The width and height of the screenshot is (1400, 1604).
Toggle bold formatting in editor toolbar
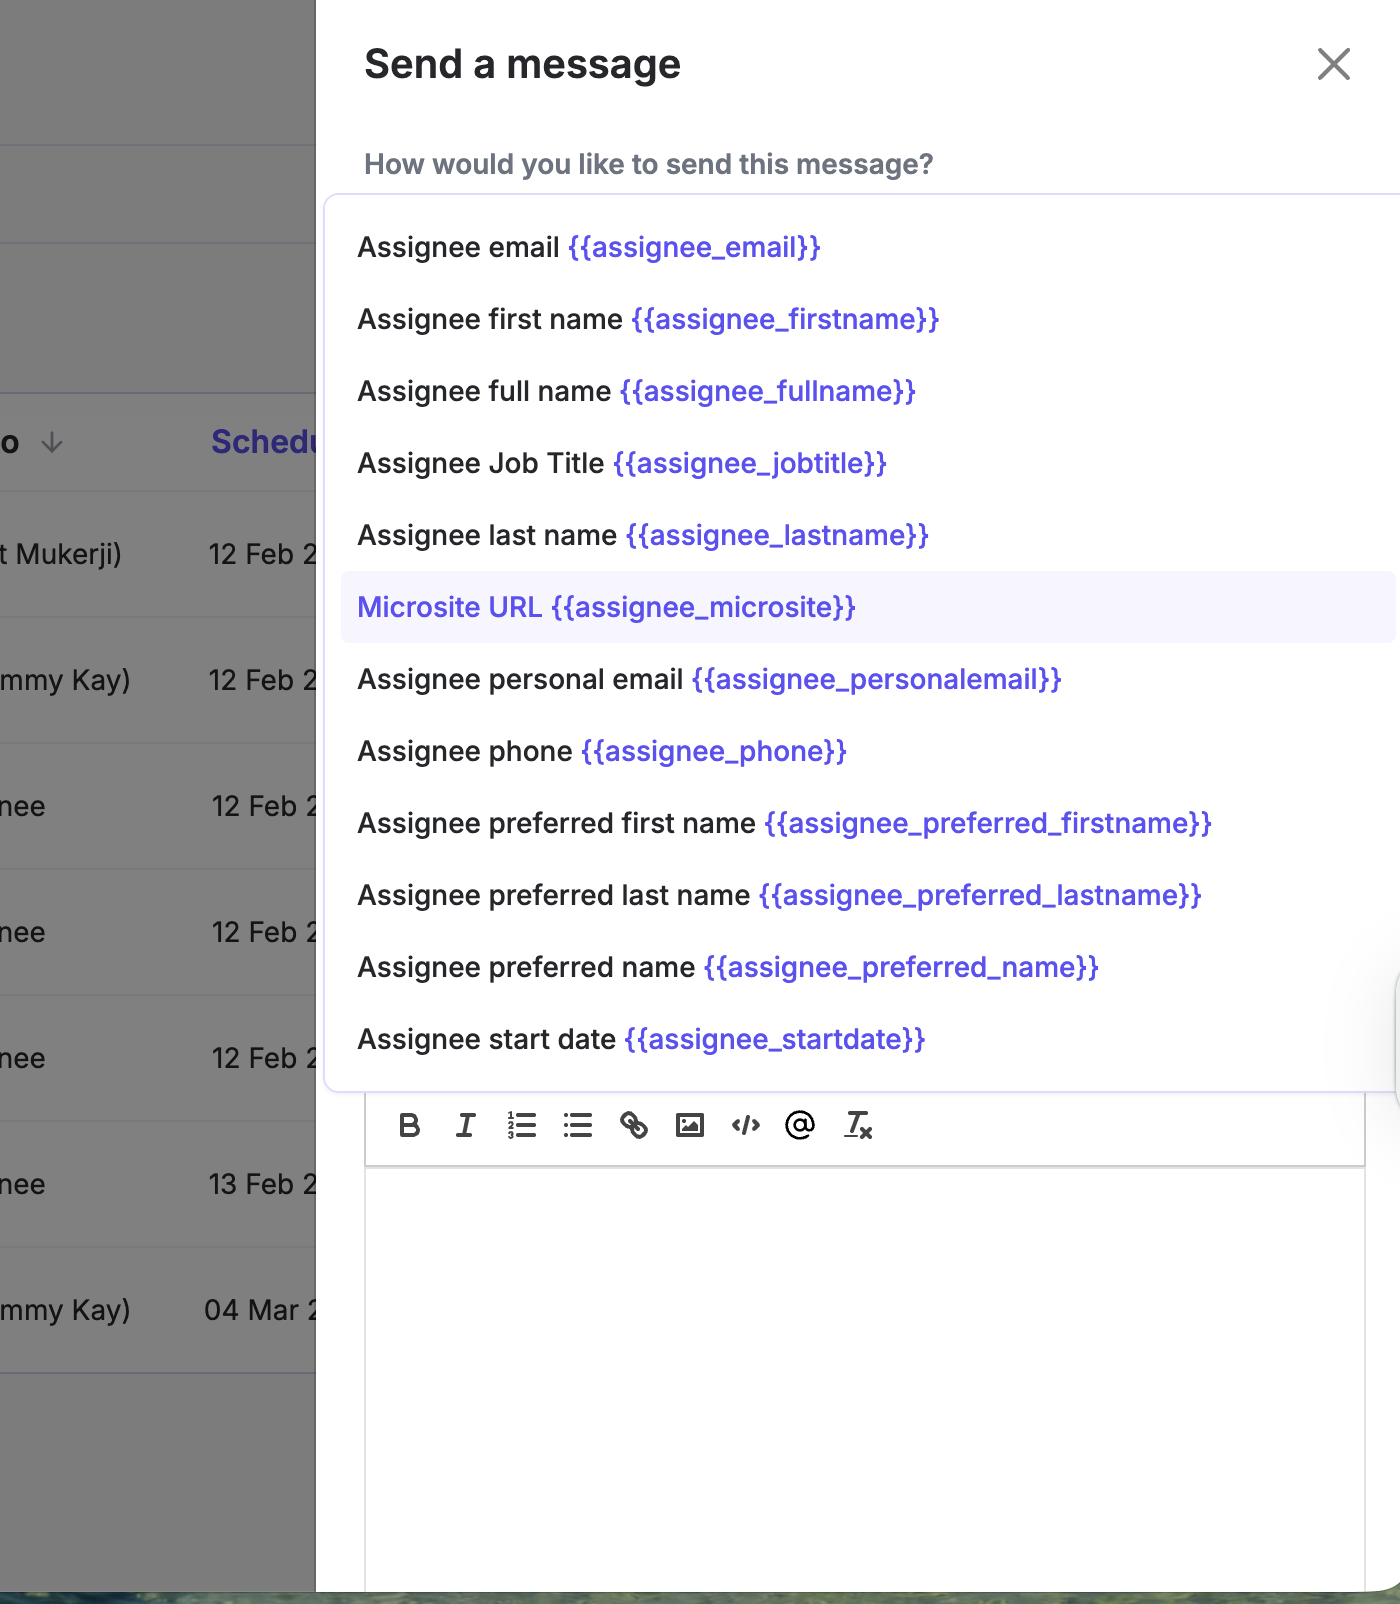(409, 1126)
